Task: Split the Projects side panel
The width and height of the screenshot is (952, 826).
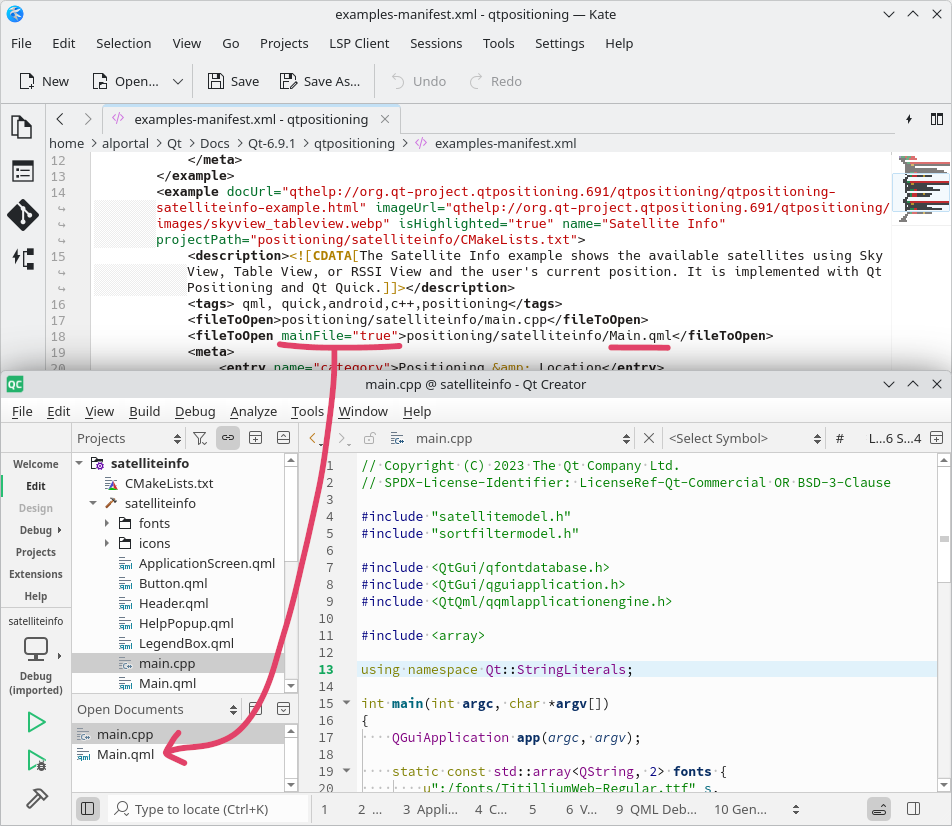Action: click(x=256, y=439)
